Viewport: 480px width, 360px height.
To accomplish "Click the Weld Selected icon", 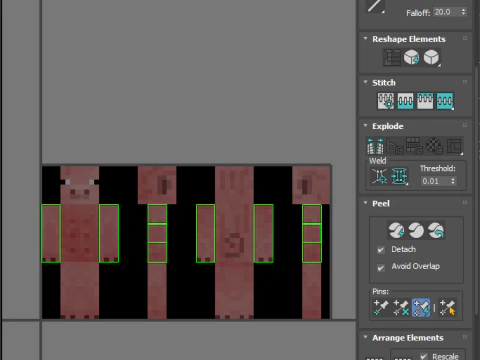I will (399, 176).
